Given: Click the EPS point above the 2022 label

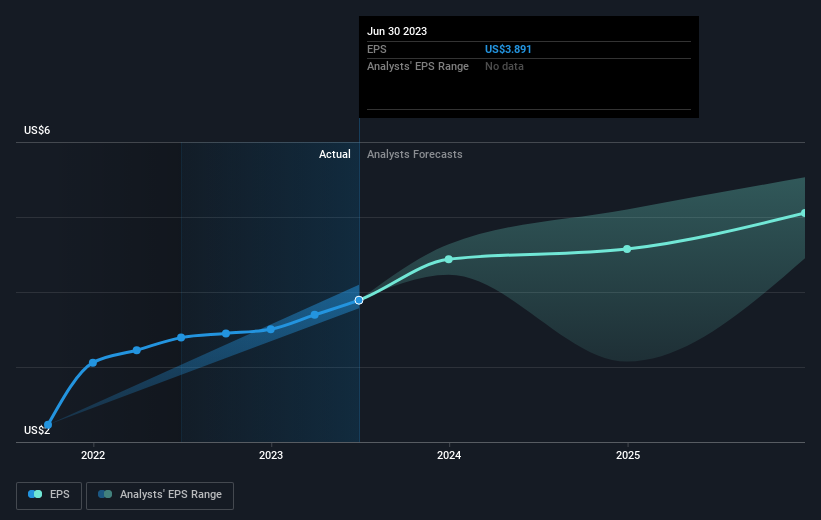Looking at the screenshot, I should tap(93, 362).
